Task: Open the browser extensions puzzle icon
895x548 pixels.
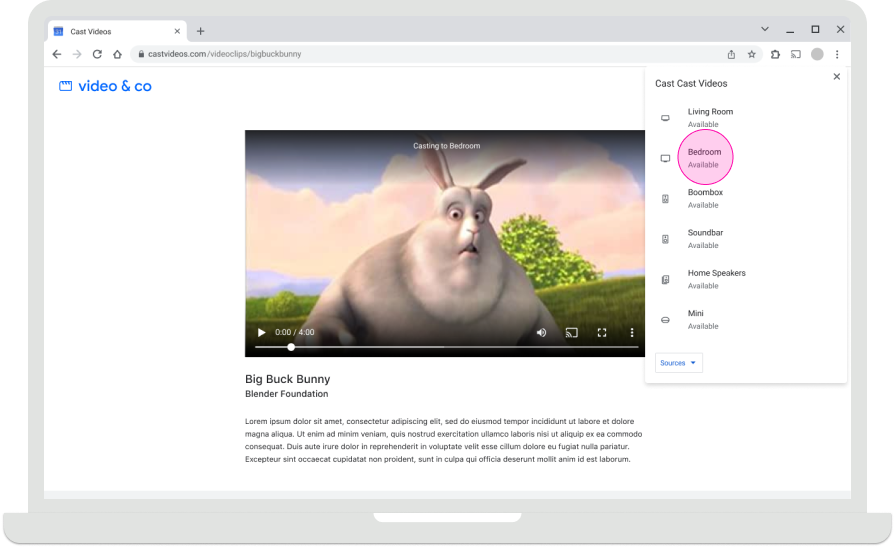Action: click(774, 54)
